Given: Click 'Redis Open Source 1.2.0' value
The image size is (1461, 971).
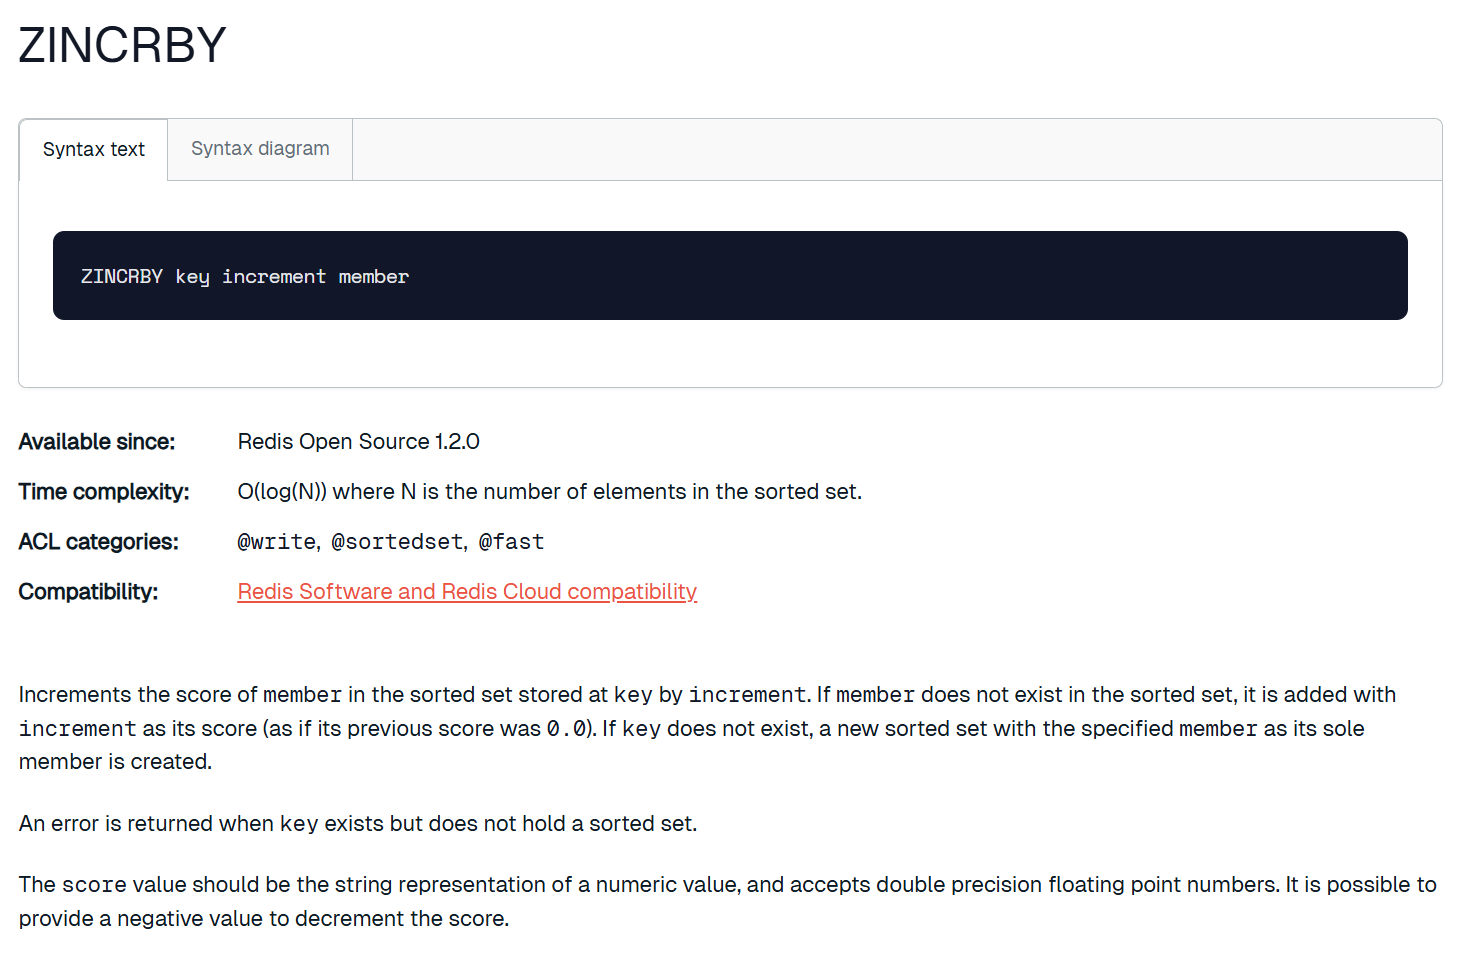Looking at the screenshot, I should click(x=358, y=442).
